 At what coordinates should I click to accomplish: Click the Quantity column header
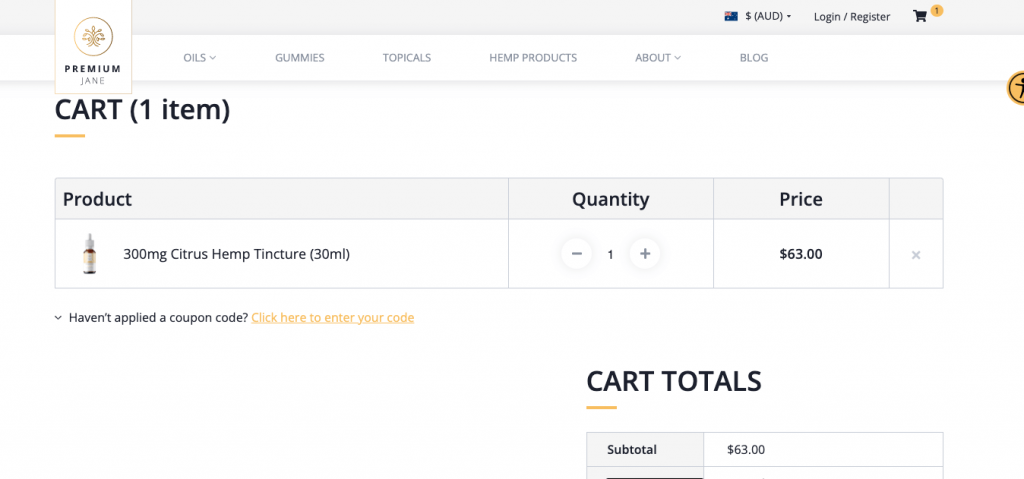point(611,199)
